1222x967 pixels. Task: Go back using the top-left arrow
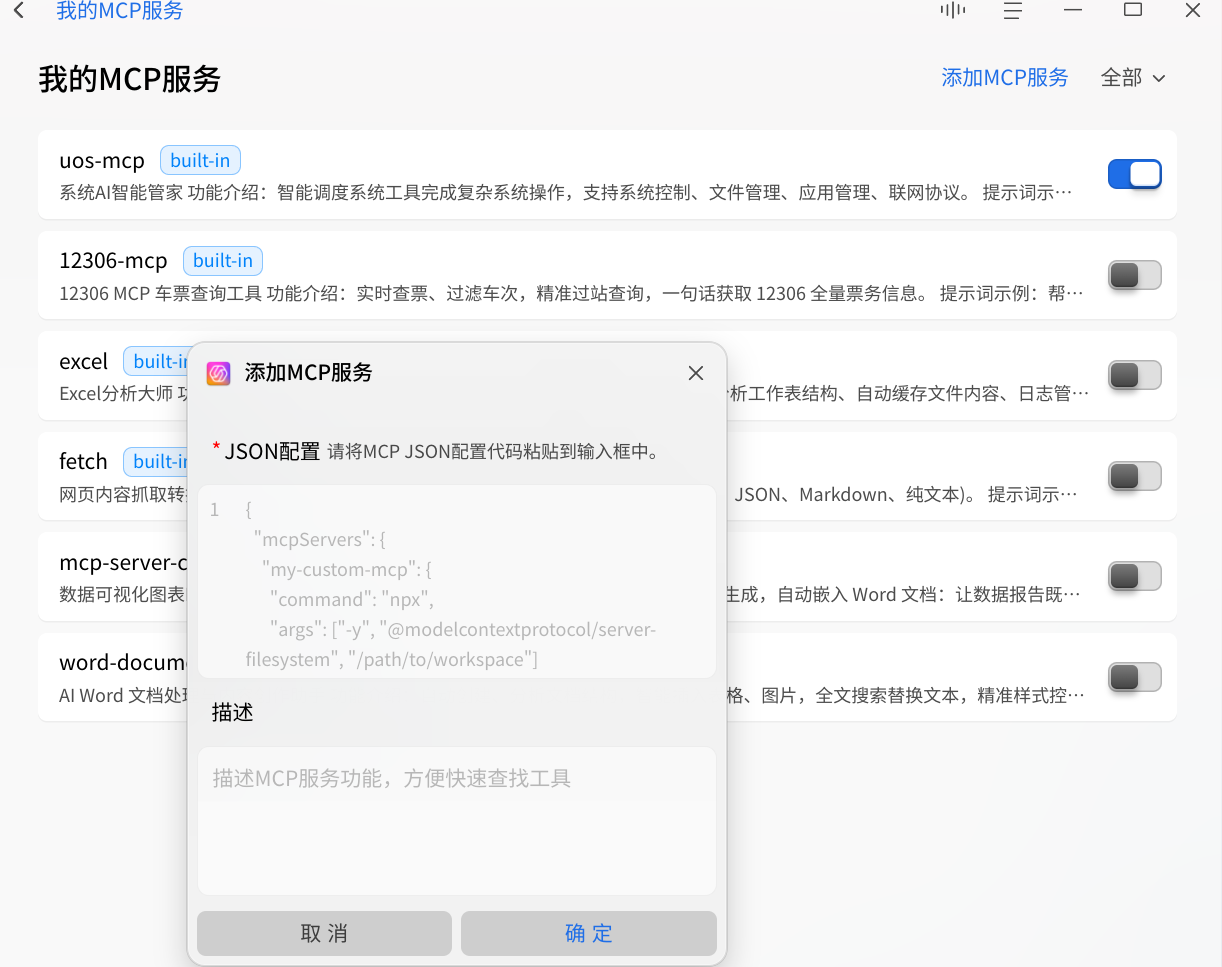pos(18,11)
